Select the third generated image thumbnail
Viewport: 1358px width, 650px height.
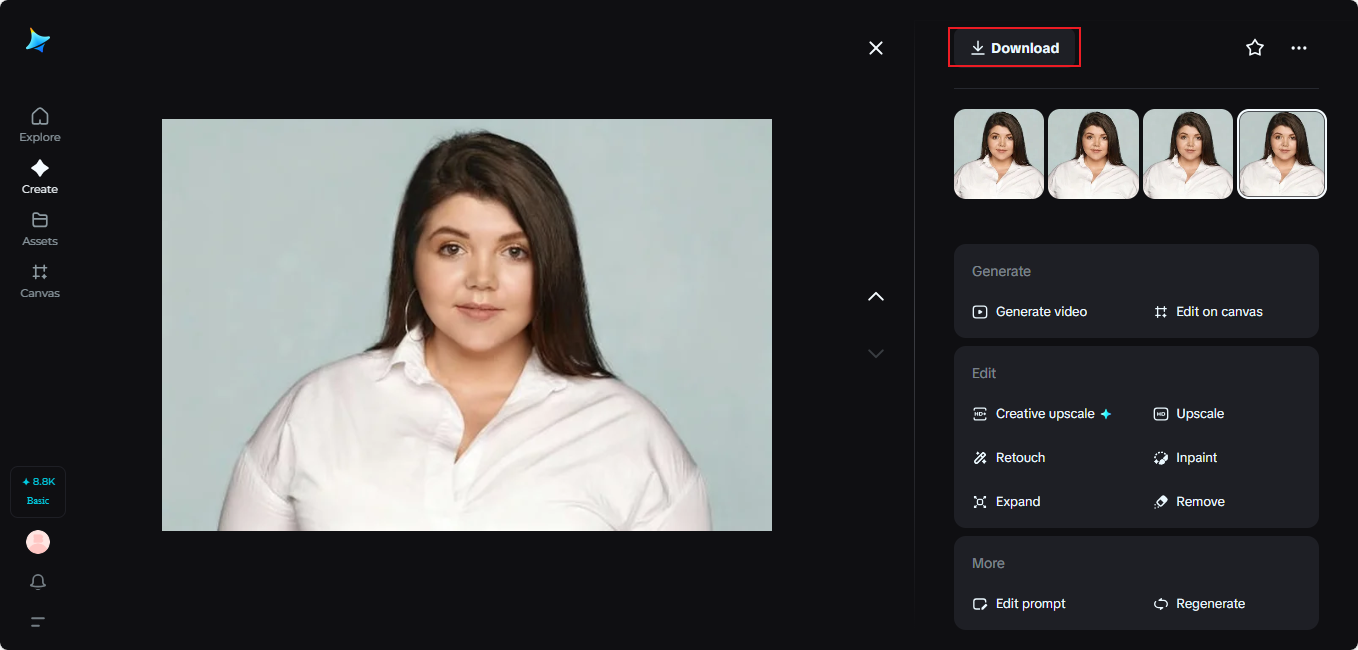(x=1188, y=154)
